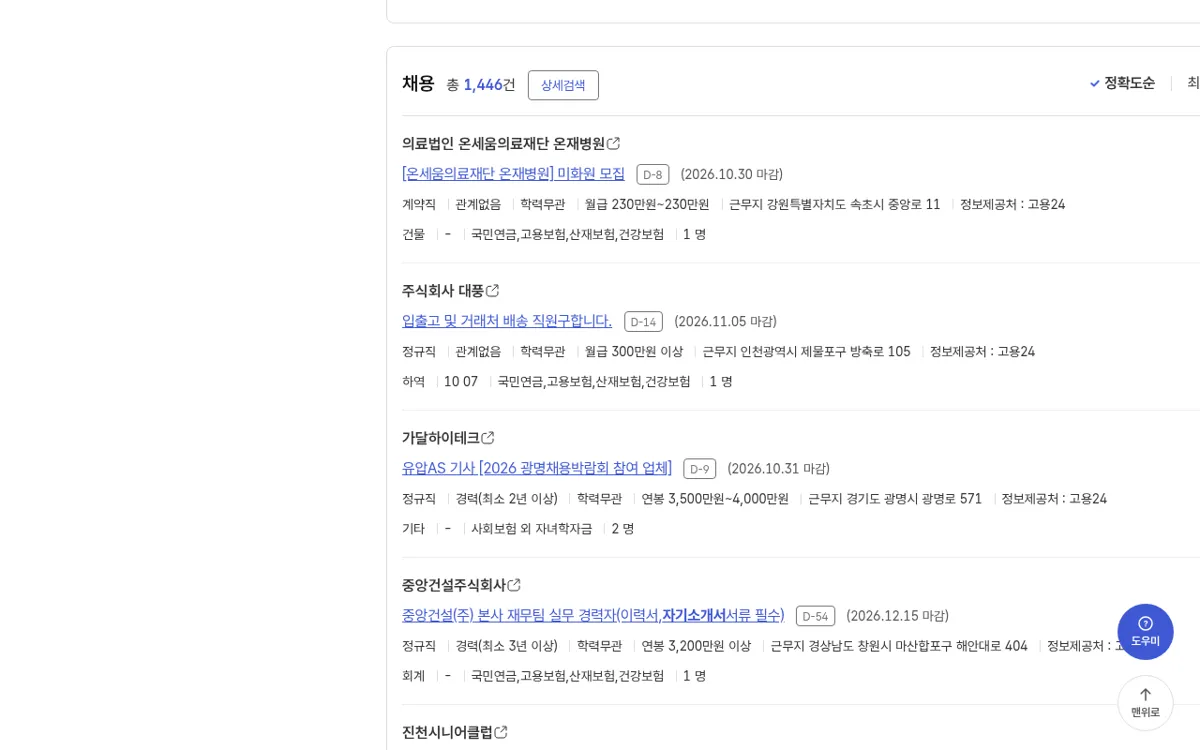
Task: Click company name 가달하이테크
Action: click(440, 438)
